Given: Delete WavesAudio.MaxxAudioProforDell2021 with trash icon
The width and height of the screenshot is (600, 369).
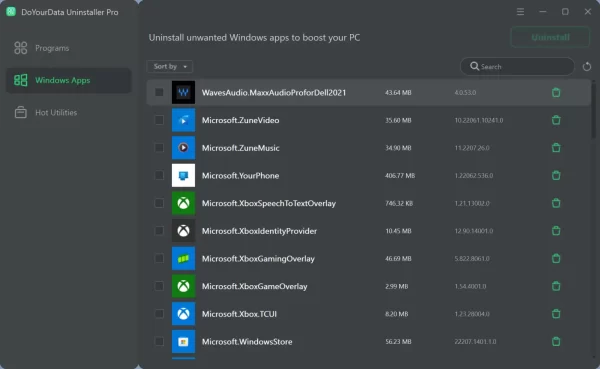Looking at the screenshot, I should tap(556, 92).
